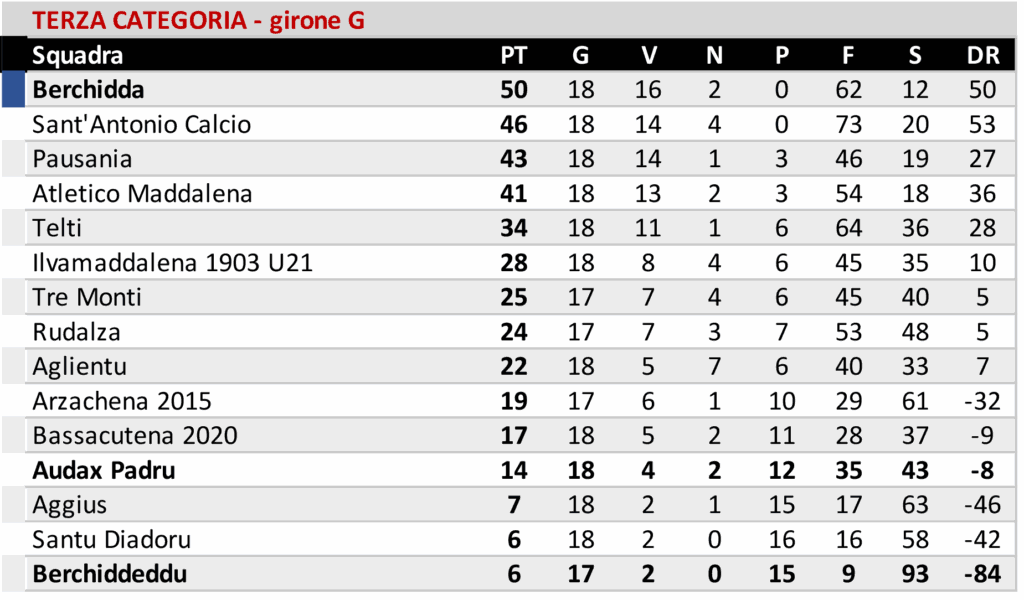Click the Atletico Maddalena team name

click(142, 194)
